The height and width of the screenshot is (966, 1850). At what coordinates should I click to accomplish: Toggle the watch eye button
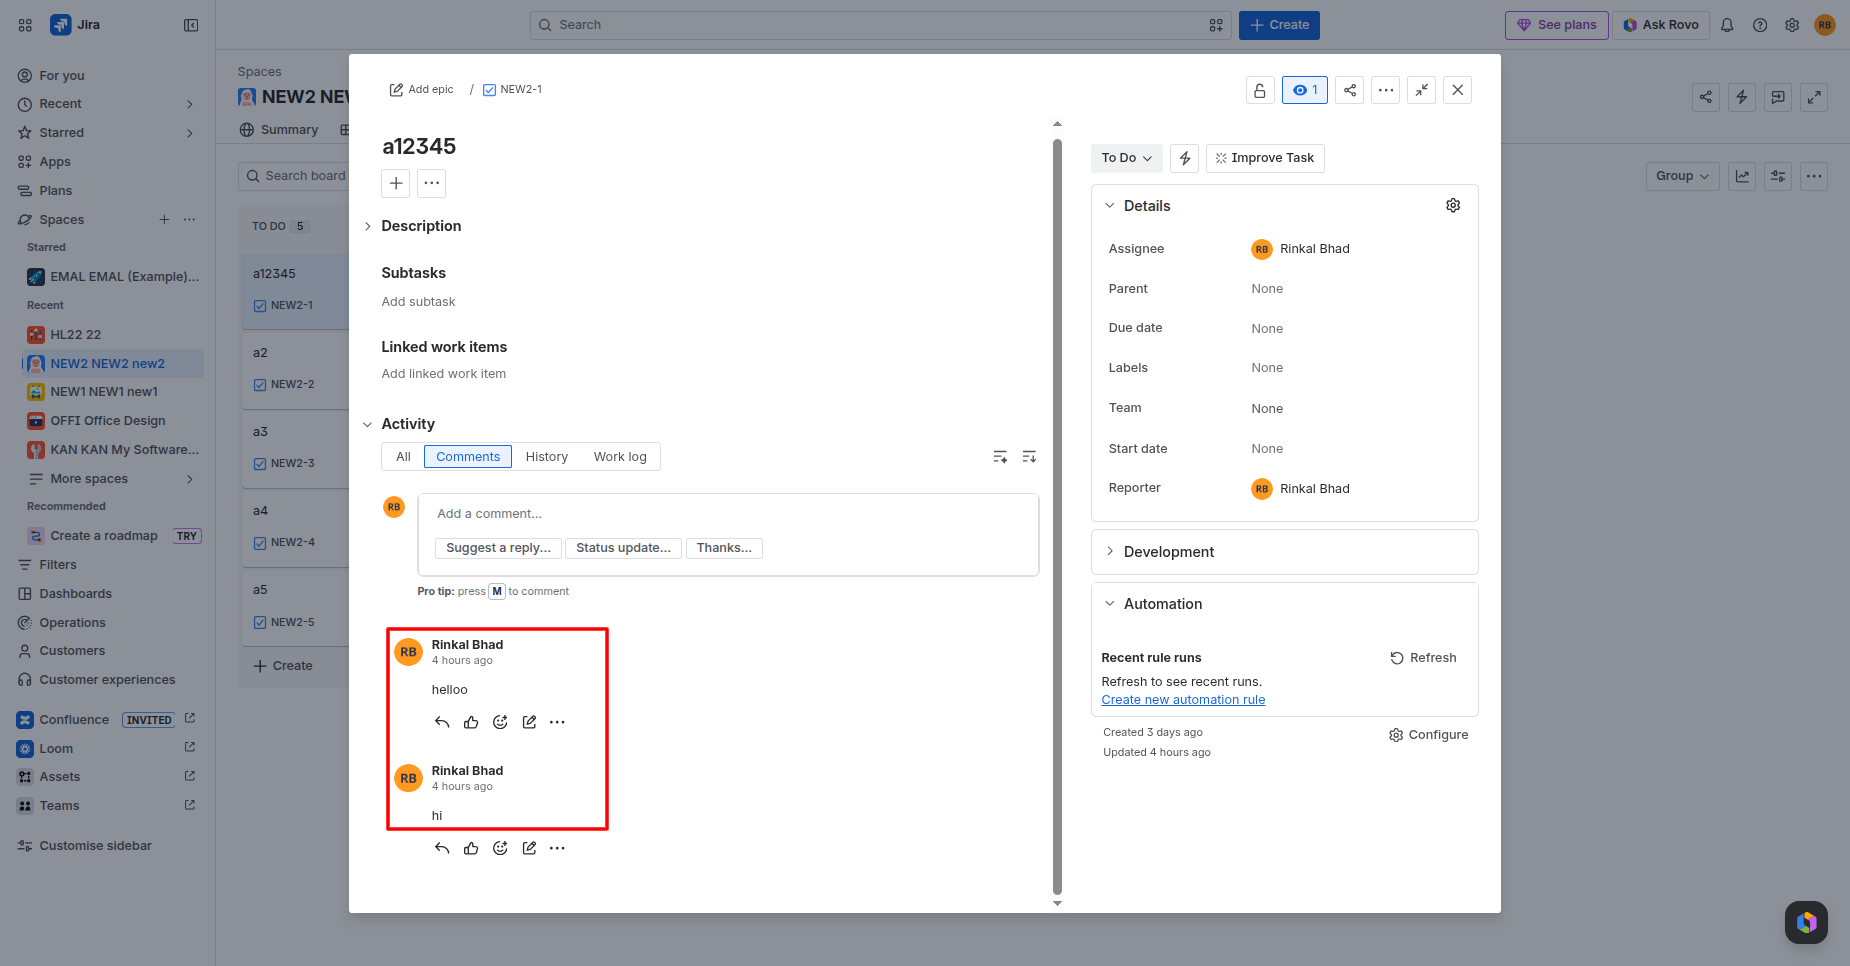(x=1305, y=90)
